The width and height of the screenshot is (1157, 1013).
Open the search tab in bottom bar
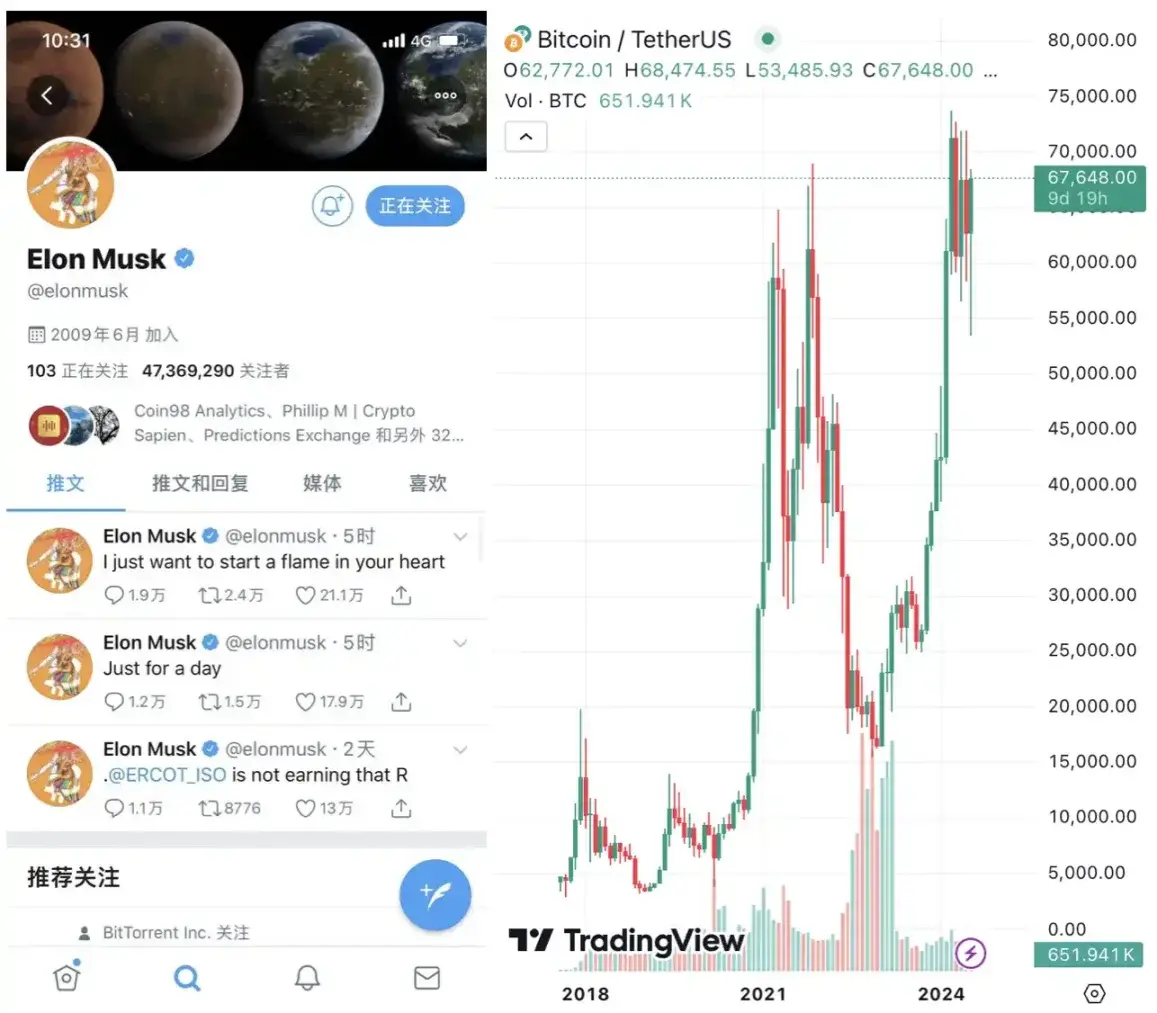[187, 978]
